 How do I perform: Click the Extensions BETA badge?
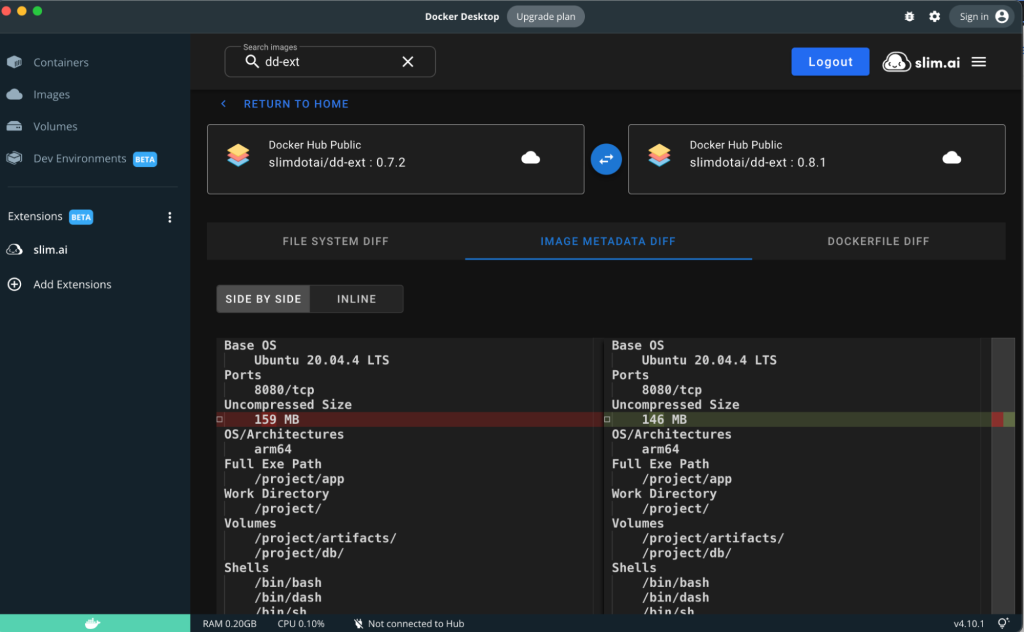pos(81,217)
